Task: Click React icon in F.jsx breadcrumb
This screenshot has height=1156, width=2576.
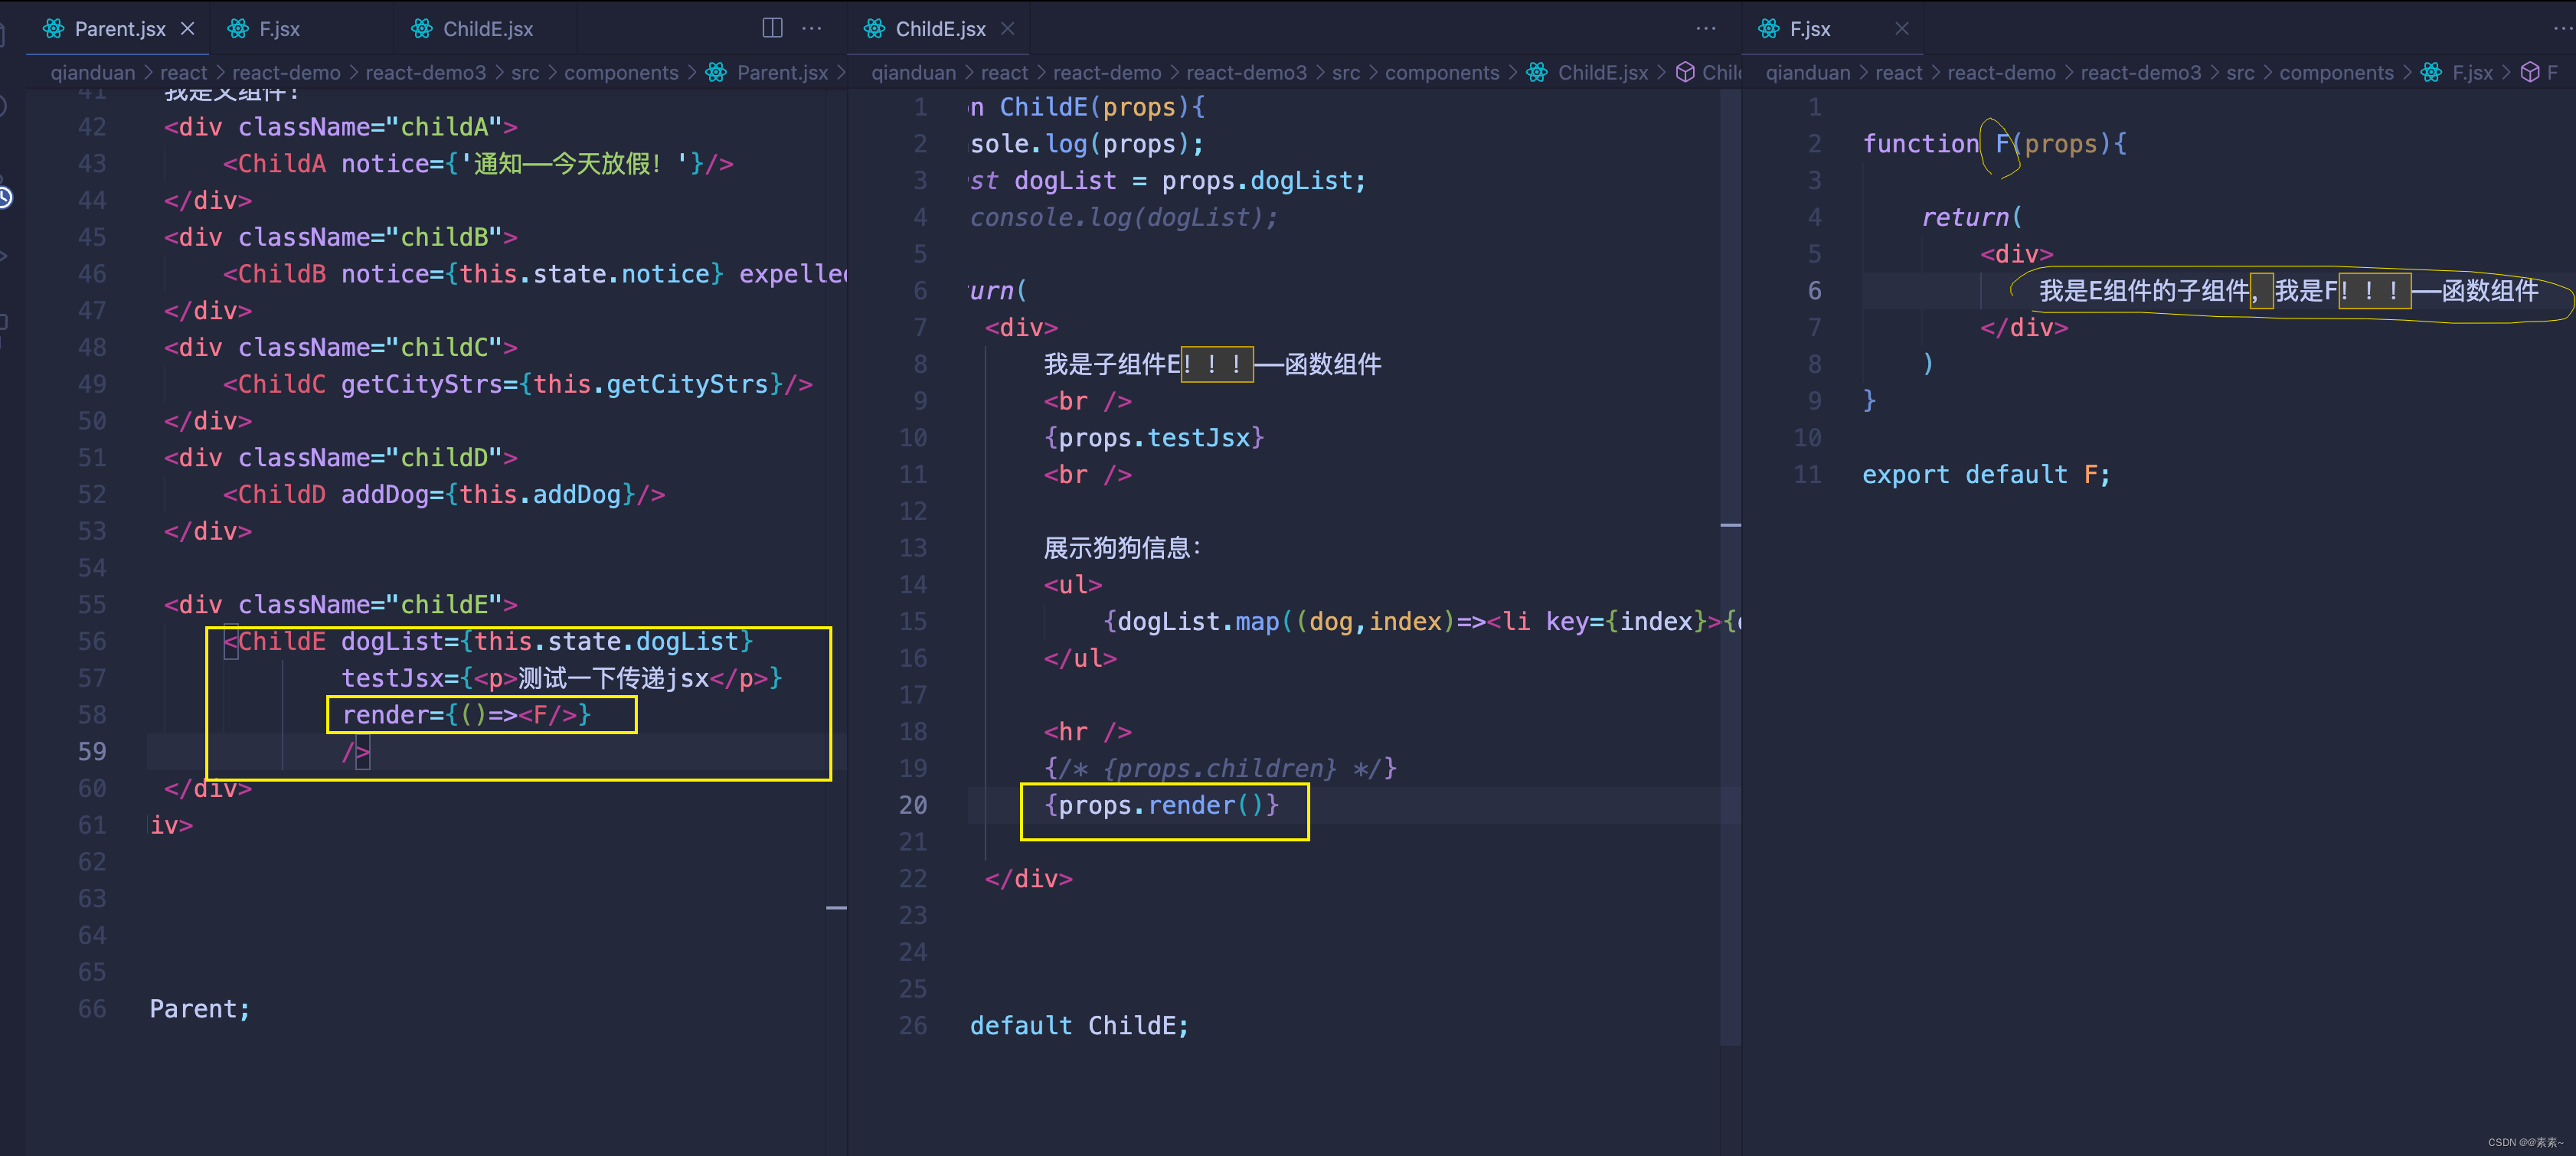Action: 2431,73
